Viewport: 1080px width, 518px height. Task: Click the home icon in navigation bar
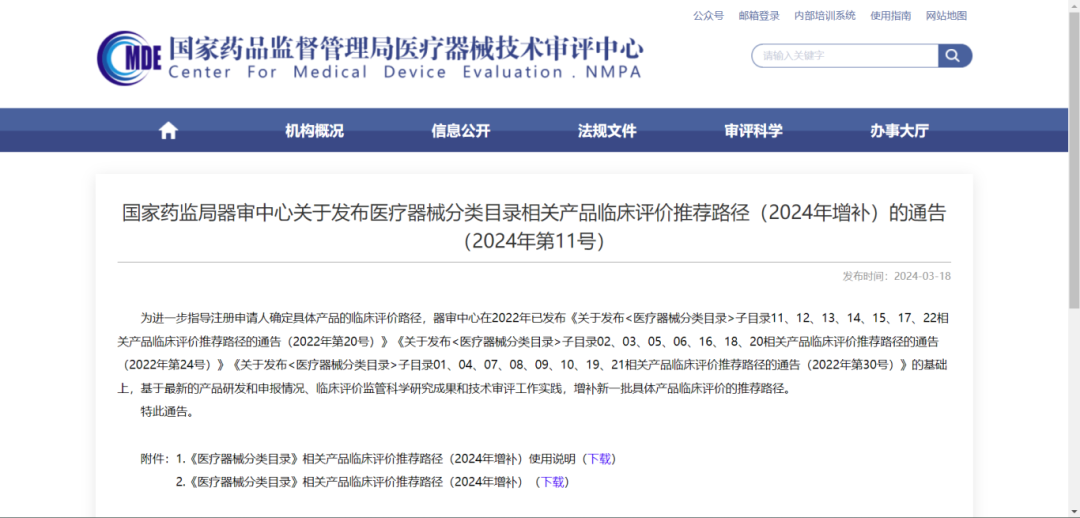pyautogui.click(x=168, y=131)
